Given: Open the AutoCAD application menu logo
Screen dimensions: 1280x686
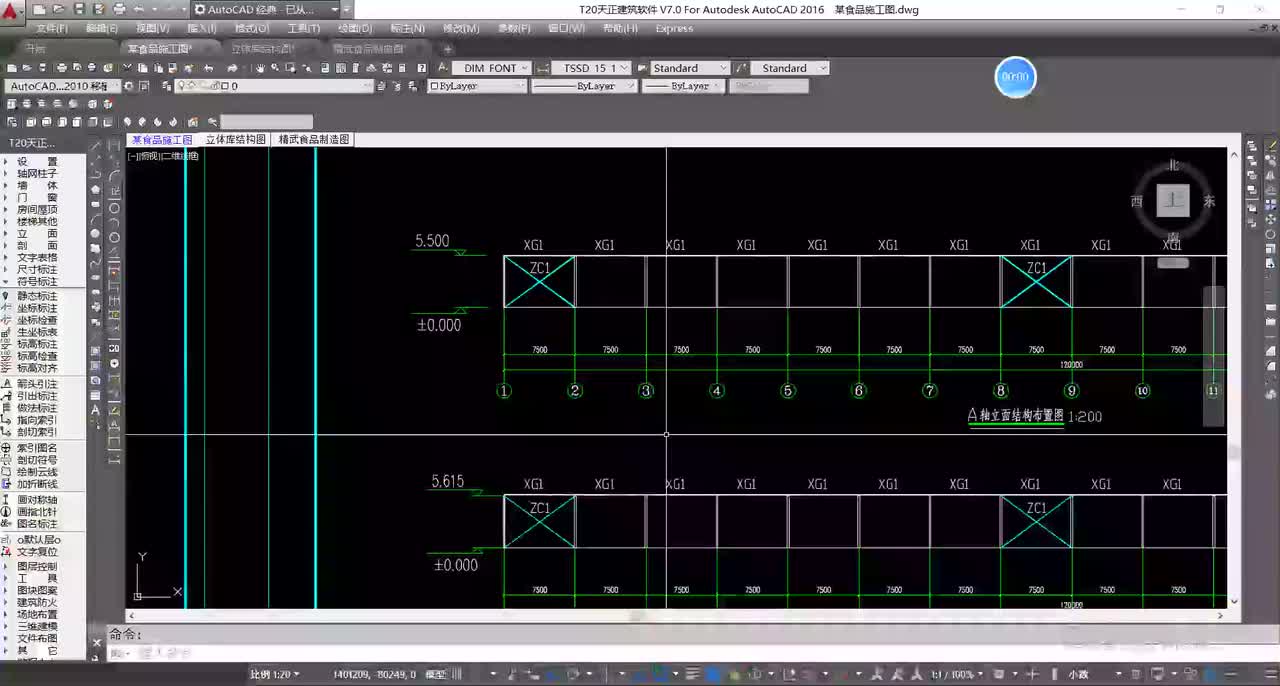Looking at the screenshot, I should tap(12, 11).
